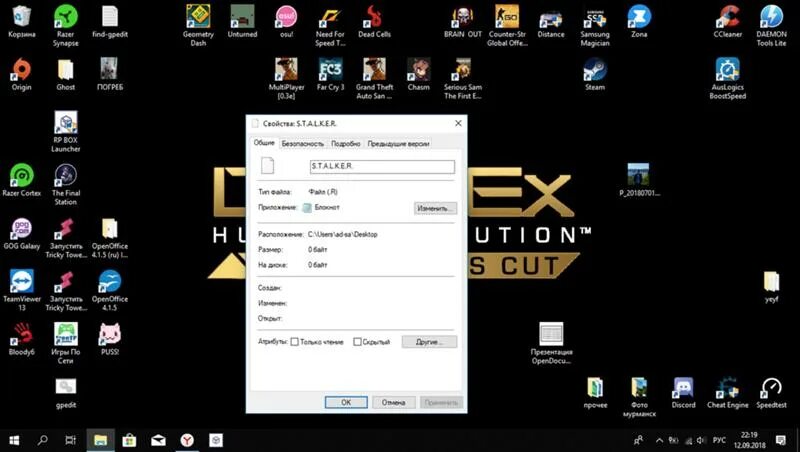Open taskbar search magnifier
Image resolution: width=800 pixels, height=452 pixels.
point(43,440)
